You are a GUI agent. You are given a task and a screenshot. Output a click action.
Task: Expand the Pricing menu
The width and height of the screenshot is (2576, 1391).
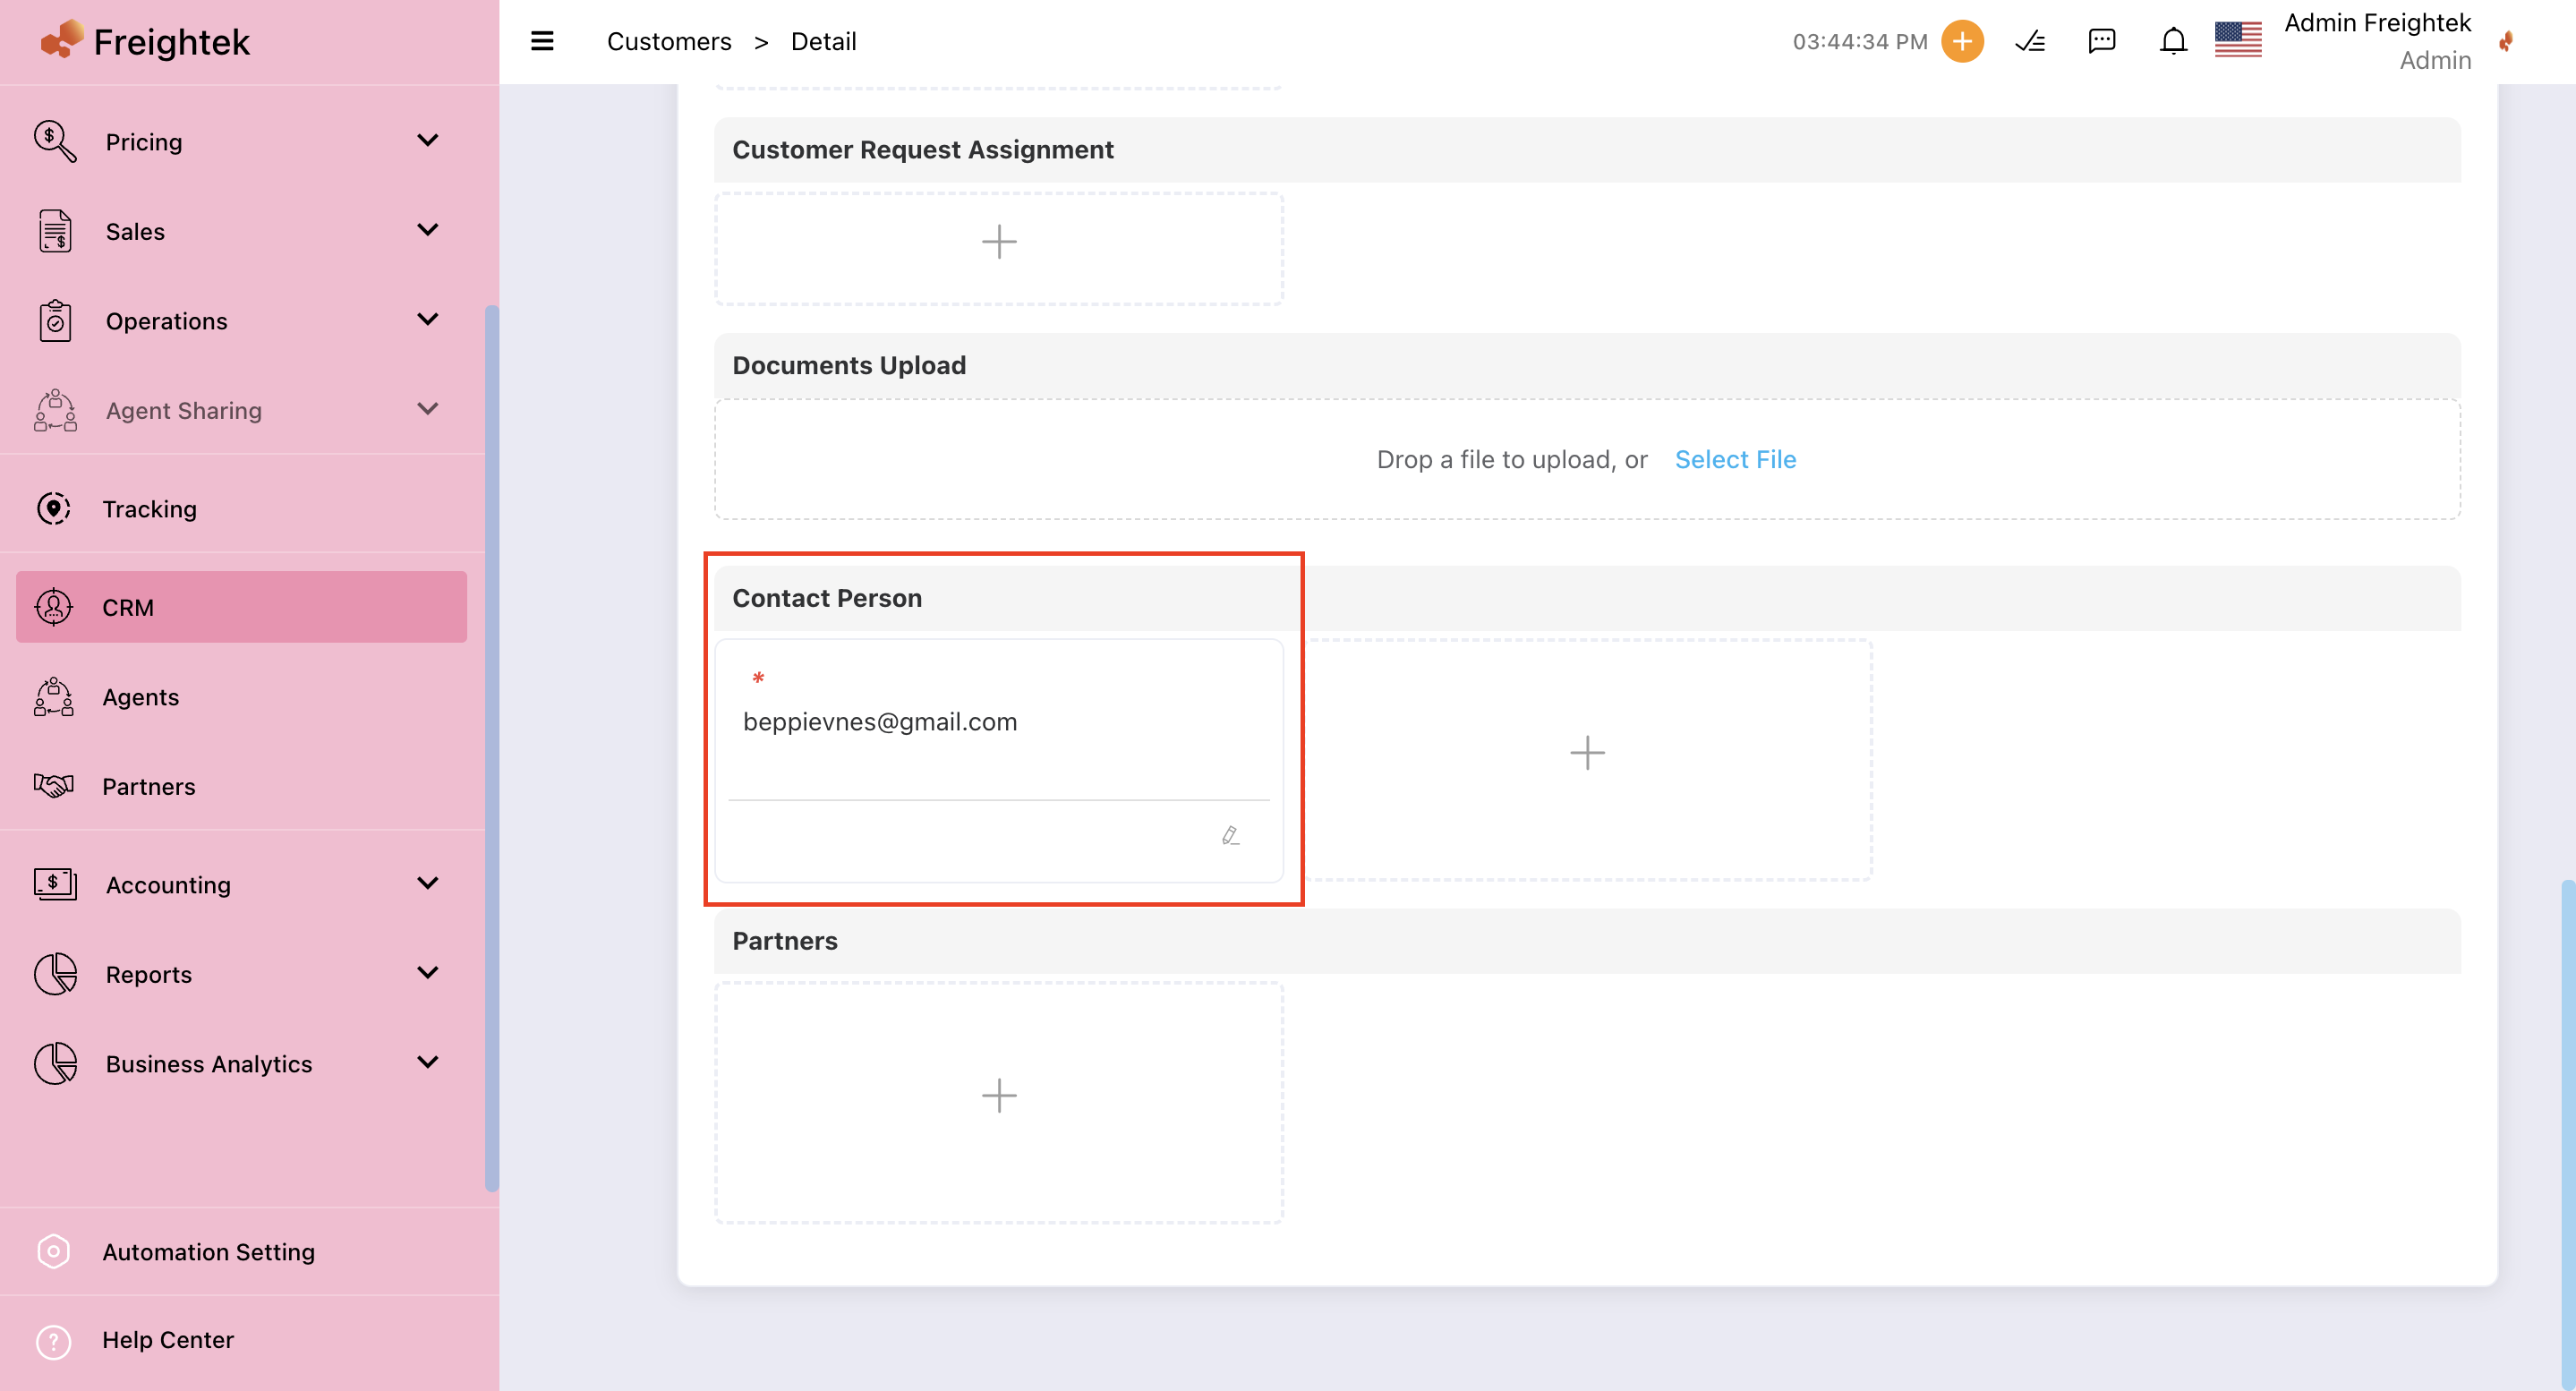pos(144,141)
